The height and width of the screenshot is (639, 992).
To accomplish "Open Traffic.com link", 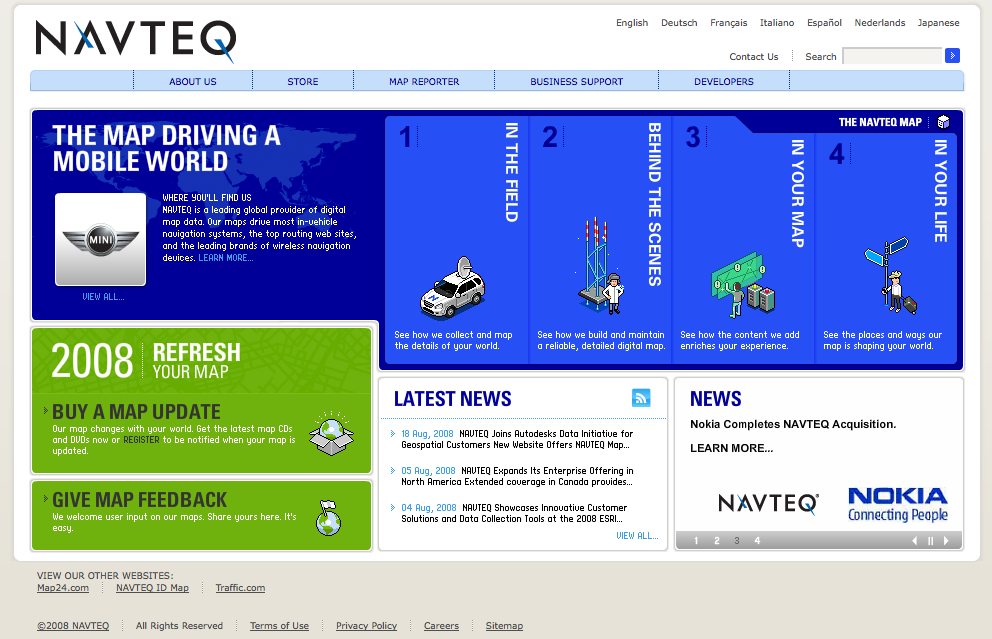I will point(240,588).
